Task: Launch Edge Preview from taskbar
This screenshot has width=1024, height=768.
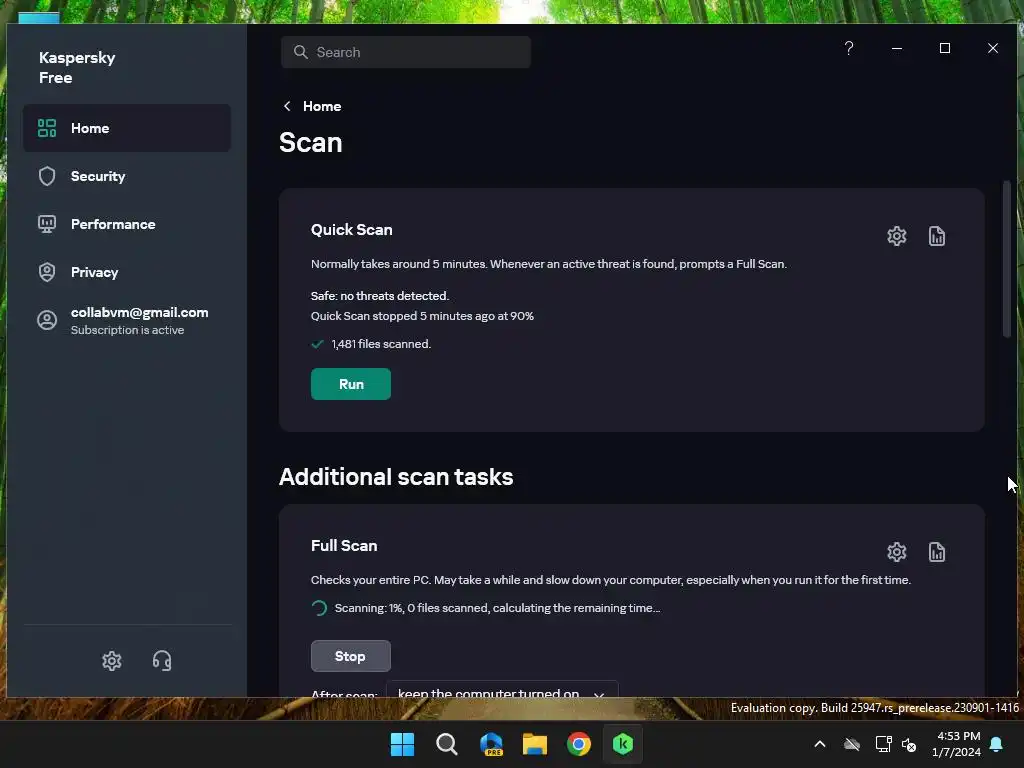Action: pos(491,744)
